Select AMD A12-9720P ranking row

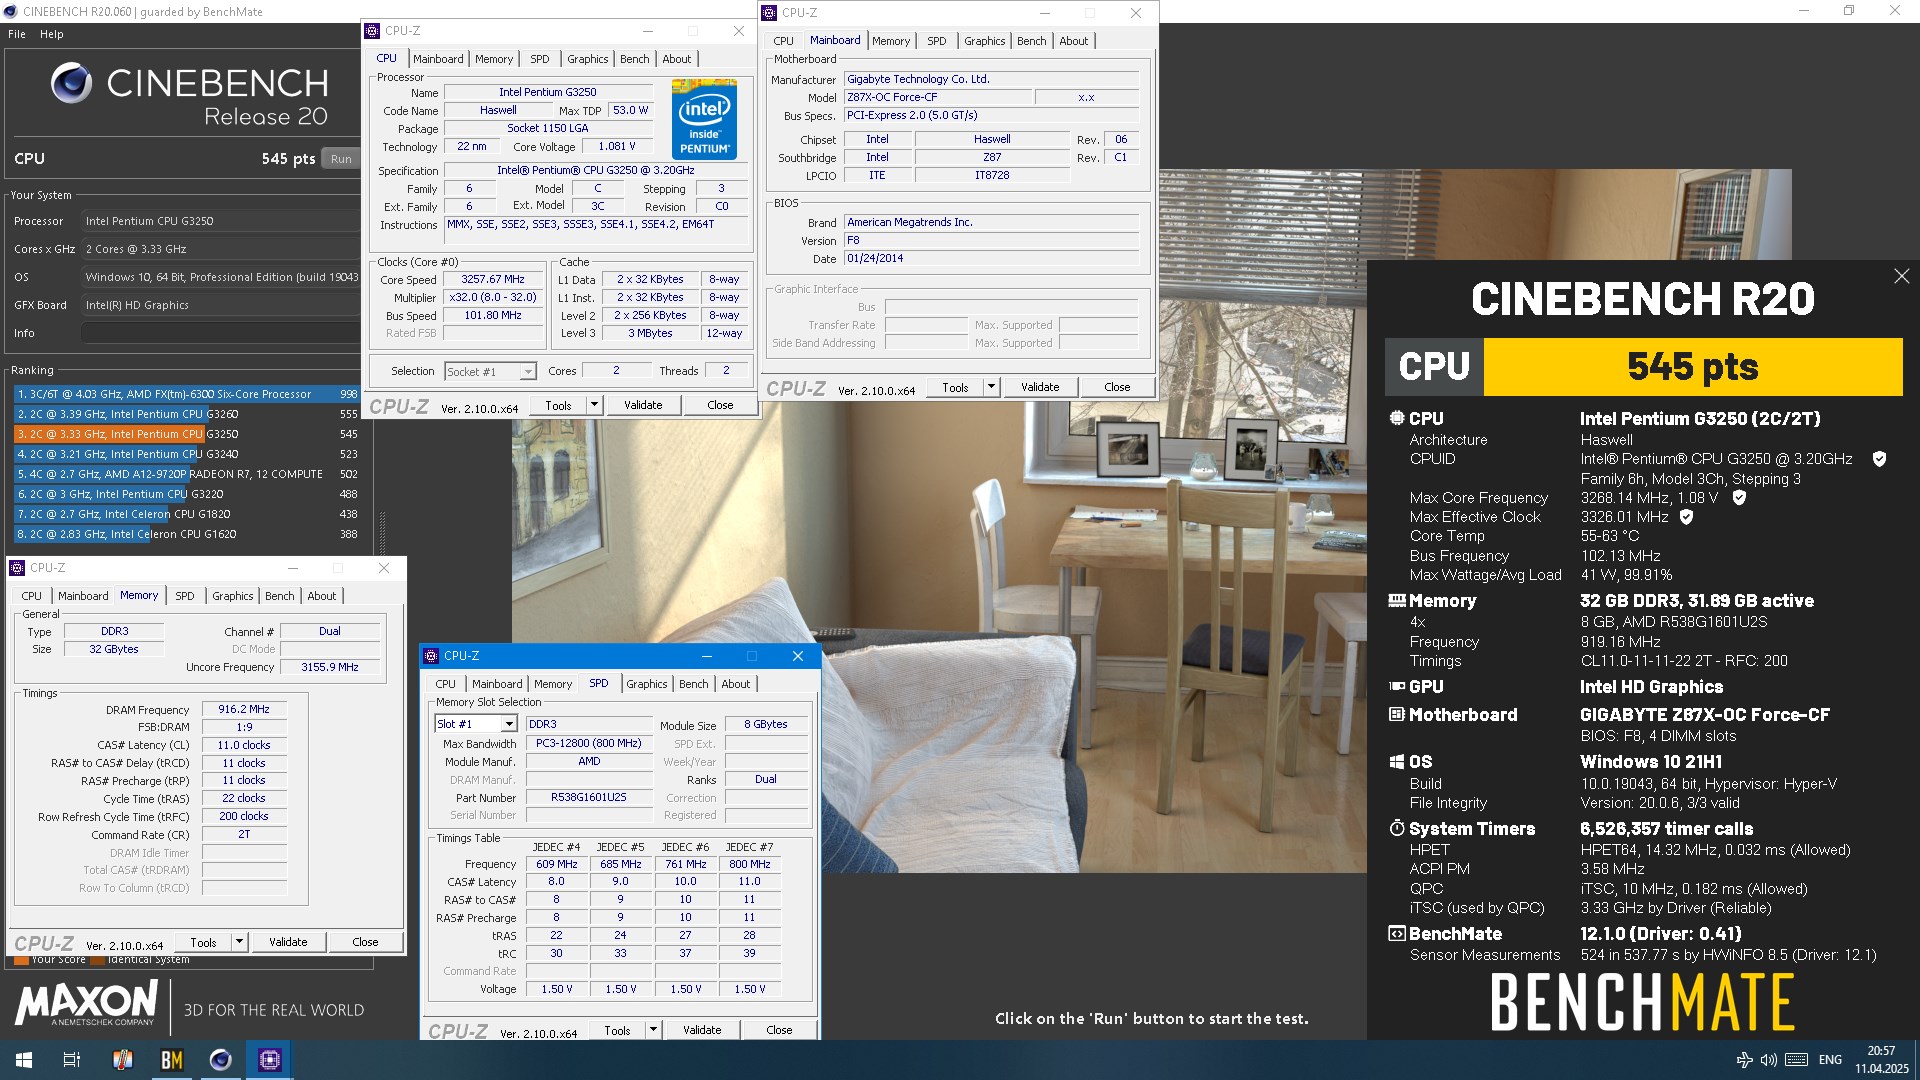click(187, 474)
